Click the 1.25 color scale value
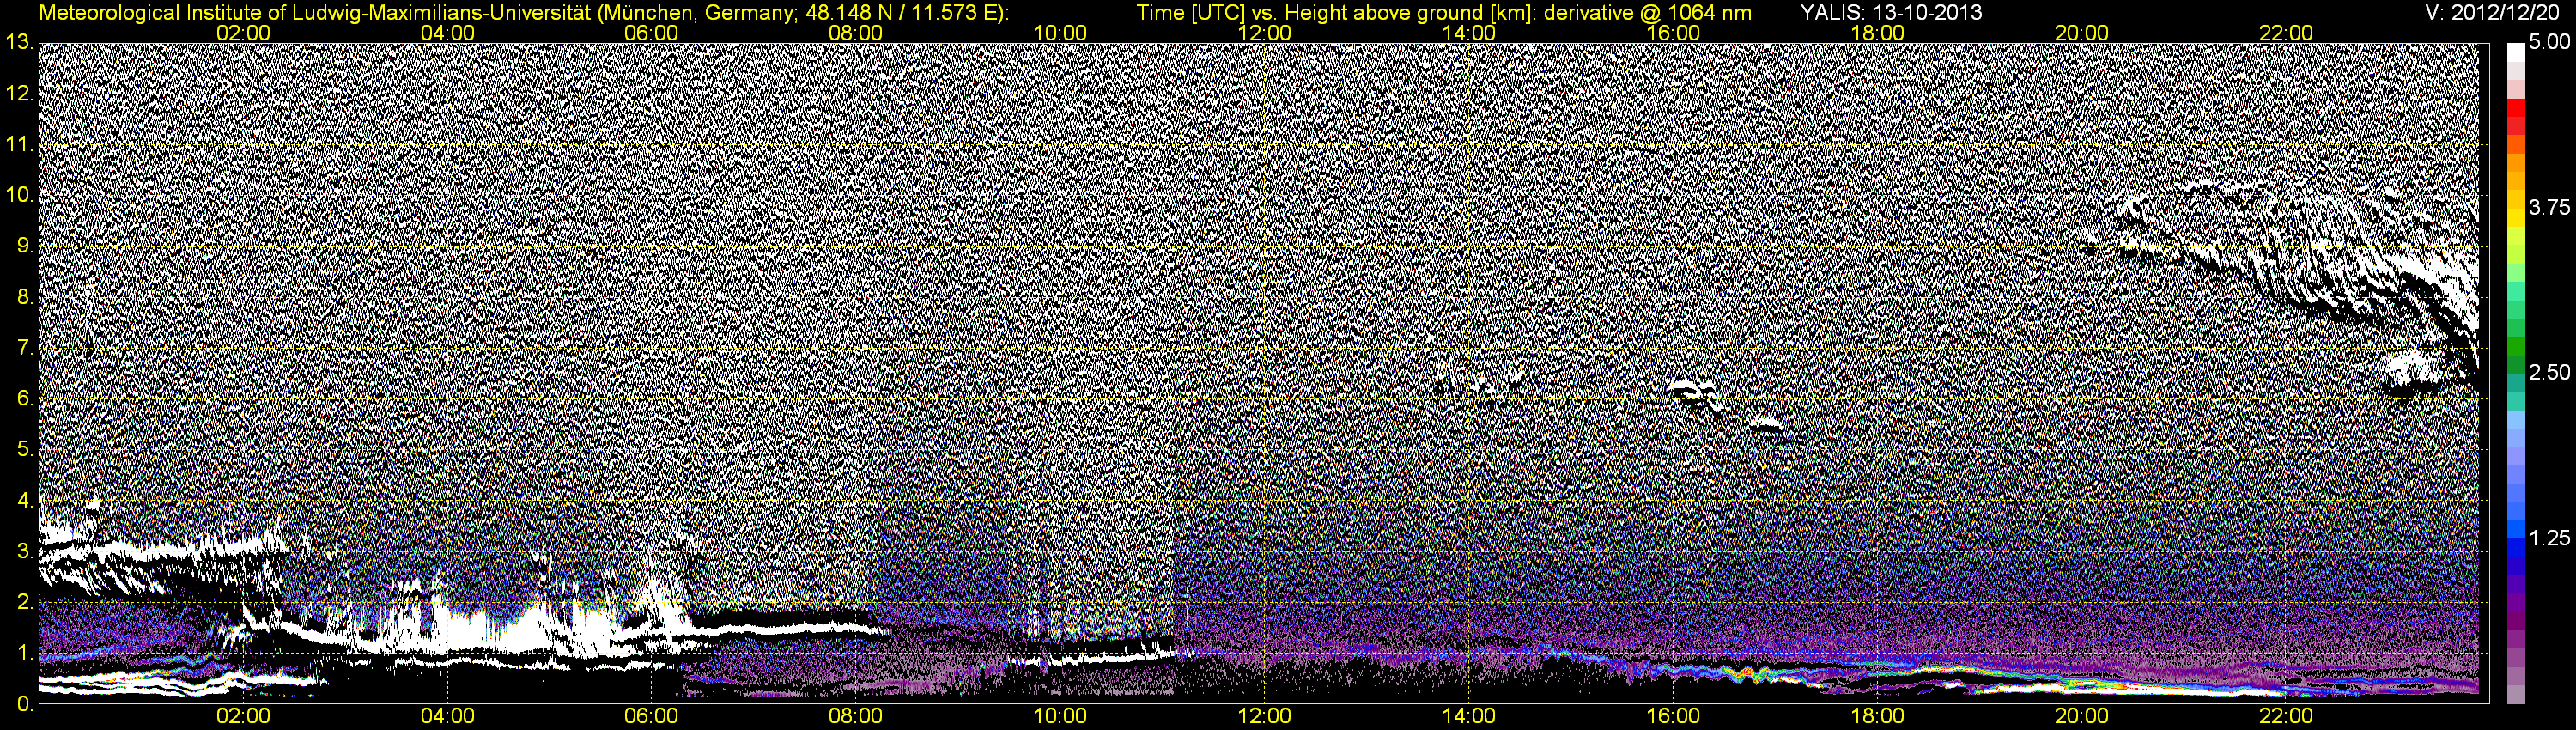2576x730 pixels. click(x=2549, y=538)
